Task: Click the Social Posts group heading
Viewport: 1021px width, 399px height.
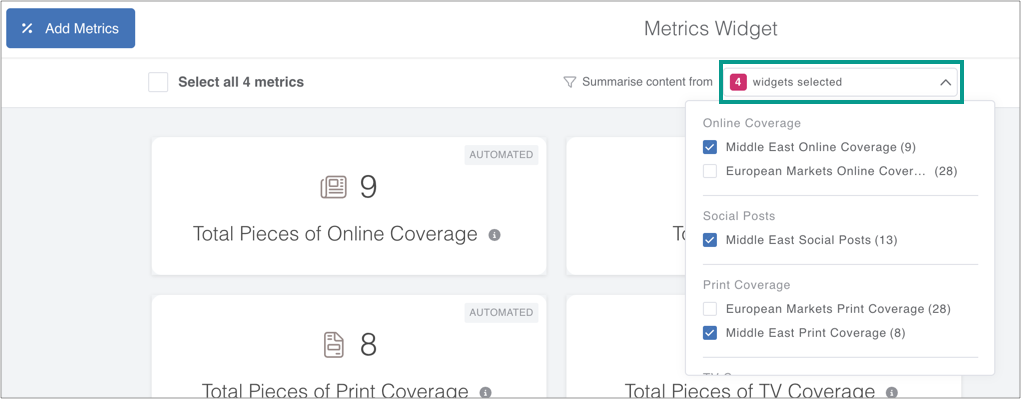Action: tap(739, 216)
